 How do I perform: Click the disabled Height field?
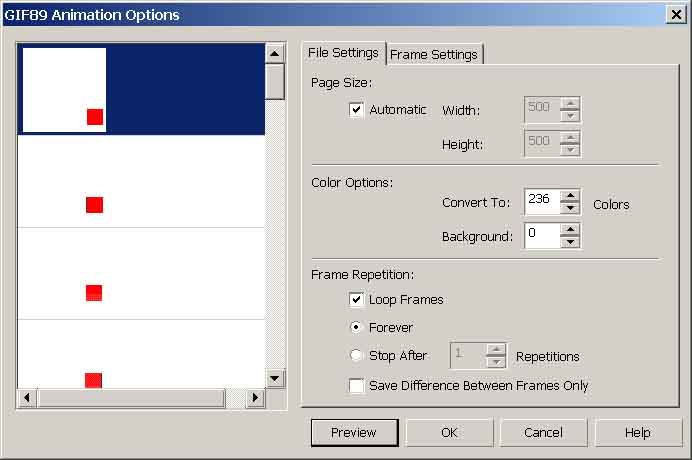[542, 143]
